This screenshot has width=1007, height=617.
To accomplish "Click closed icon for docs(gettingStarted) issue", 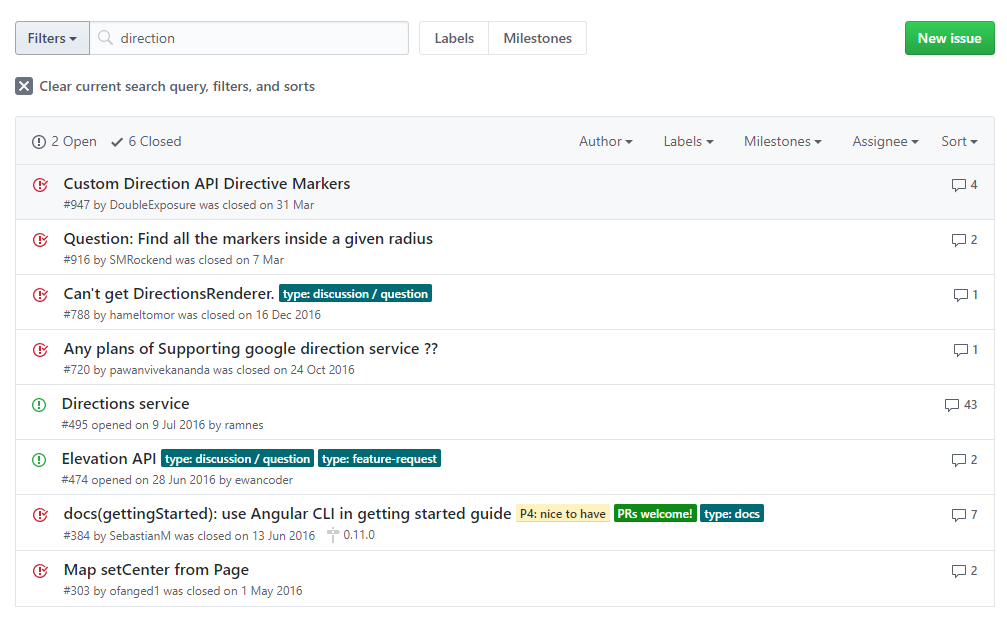I will click(x=40, y=516).
